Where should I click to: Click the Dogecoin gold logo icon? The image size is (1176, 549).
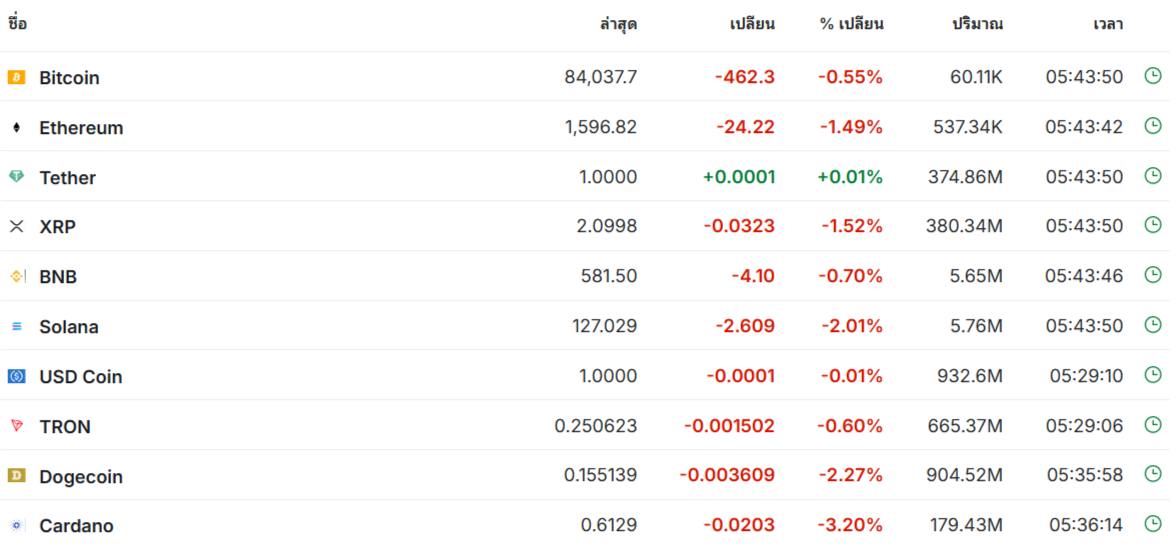tap(16, 476)
